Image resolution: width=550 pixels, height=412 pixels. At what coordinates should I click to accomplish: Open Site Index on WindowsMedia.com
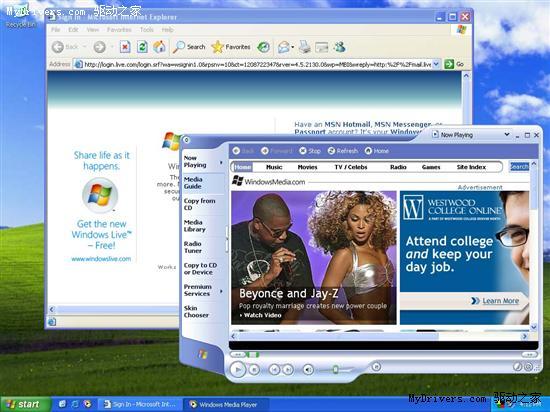pyautogui.click(x=471, y=167)
